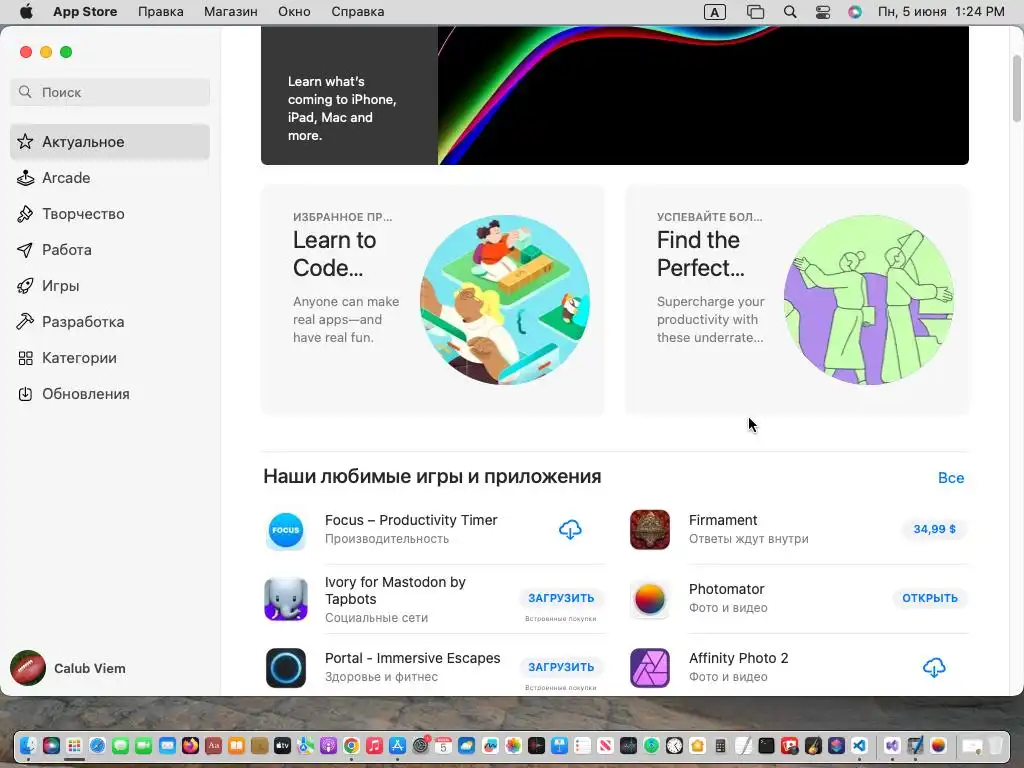Image resolution: width=1024 pixels, height=768 pixels.
Task: Click the vertical scrollbar thumb
Action: (x=1016, y=89)
